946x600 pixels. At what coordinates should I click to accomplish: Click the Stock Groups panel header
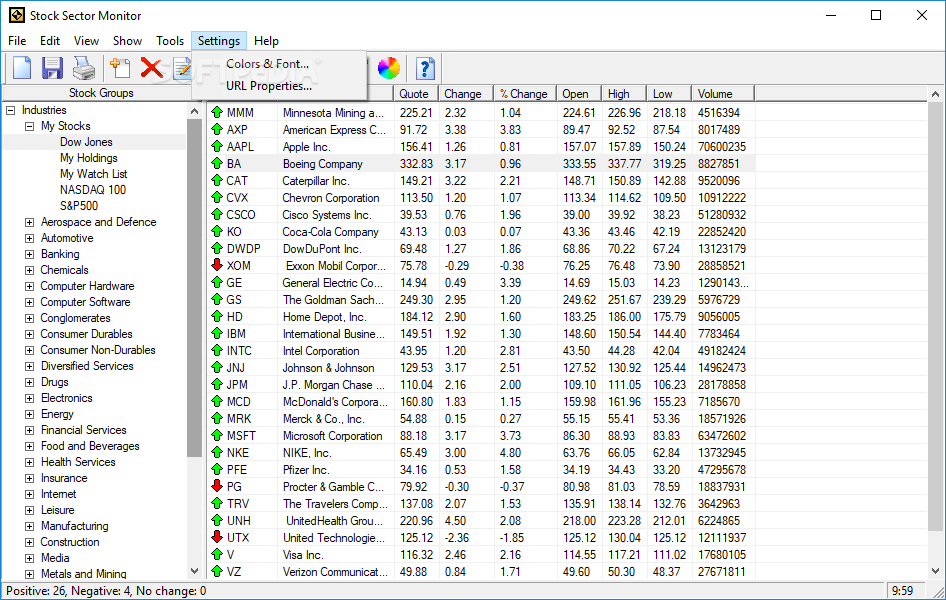coord(101,93)
